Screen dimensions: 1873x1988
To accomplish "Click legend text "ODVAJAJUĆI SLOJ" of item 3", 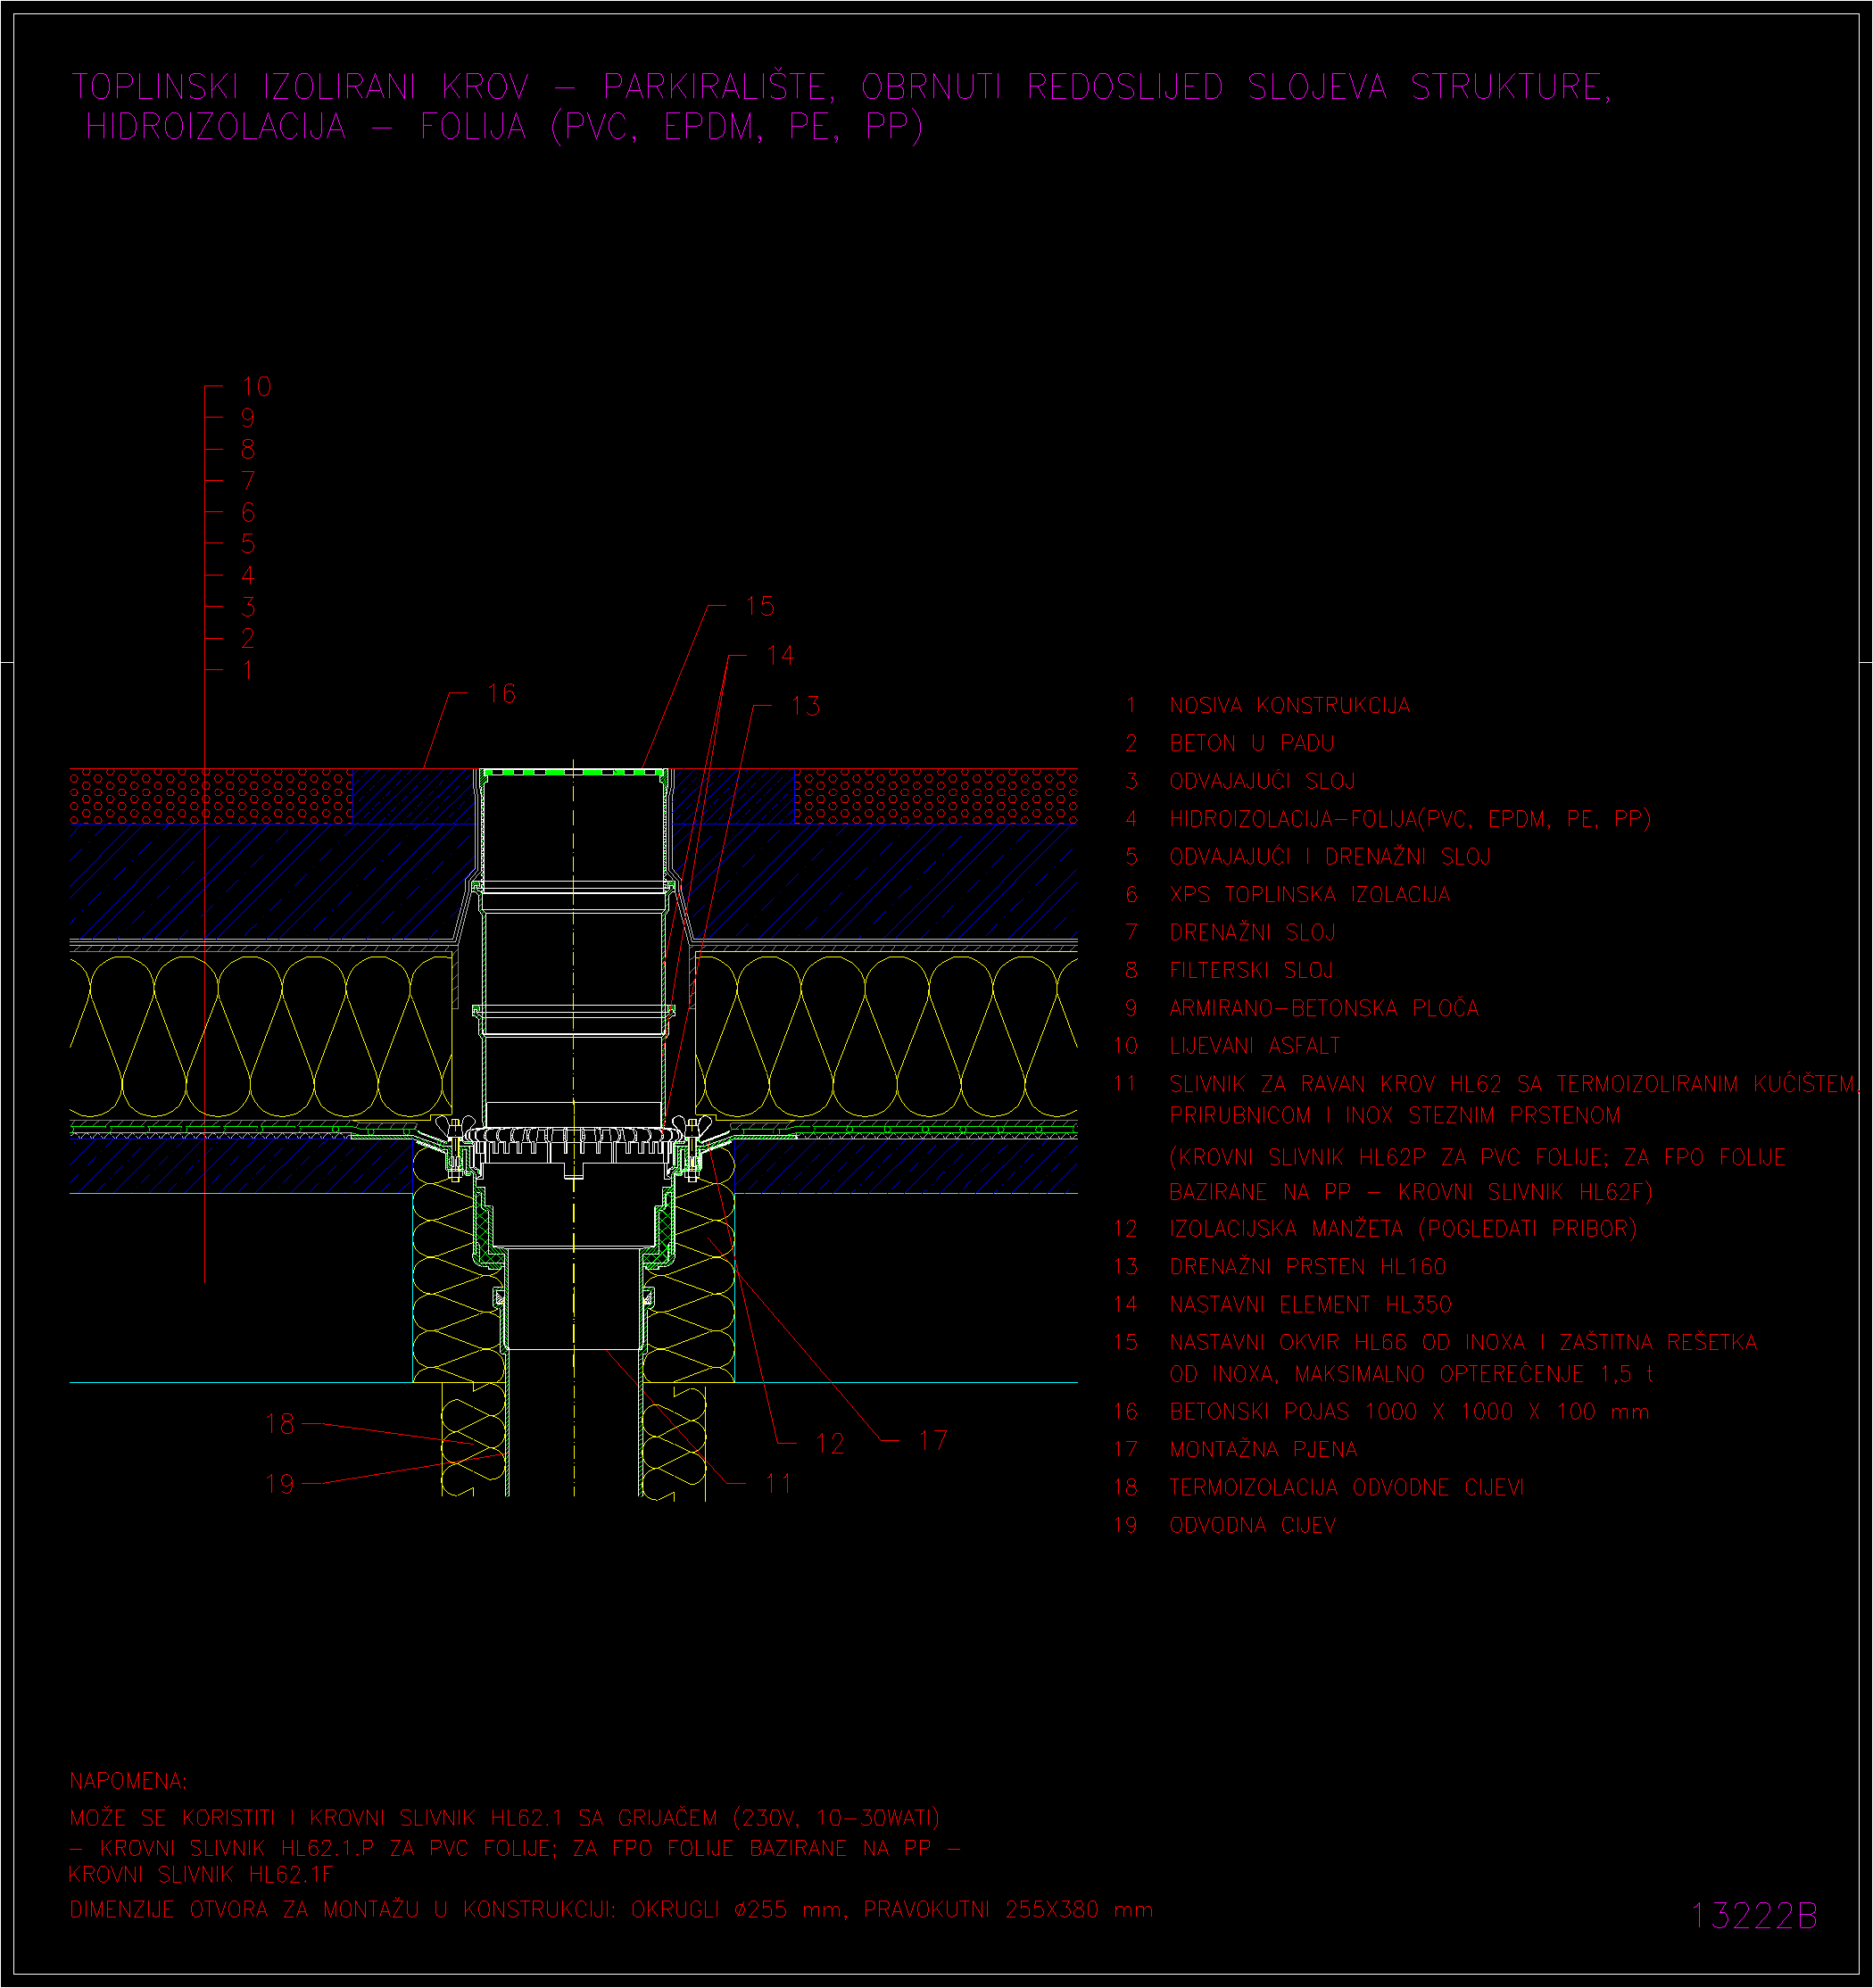I will (1262, 781).
